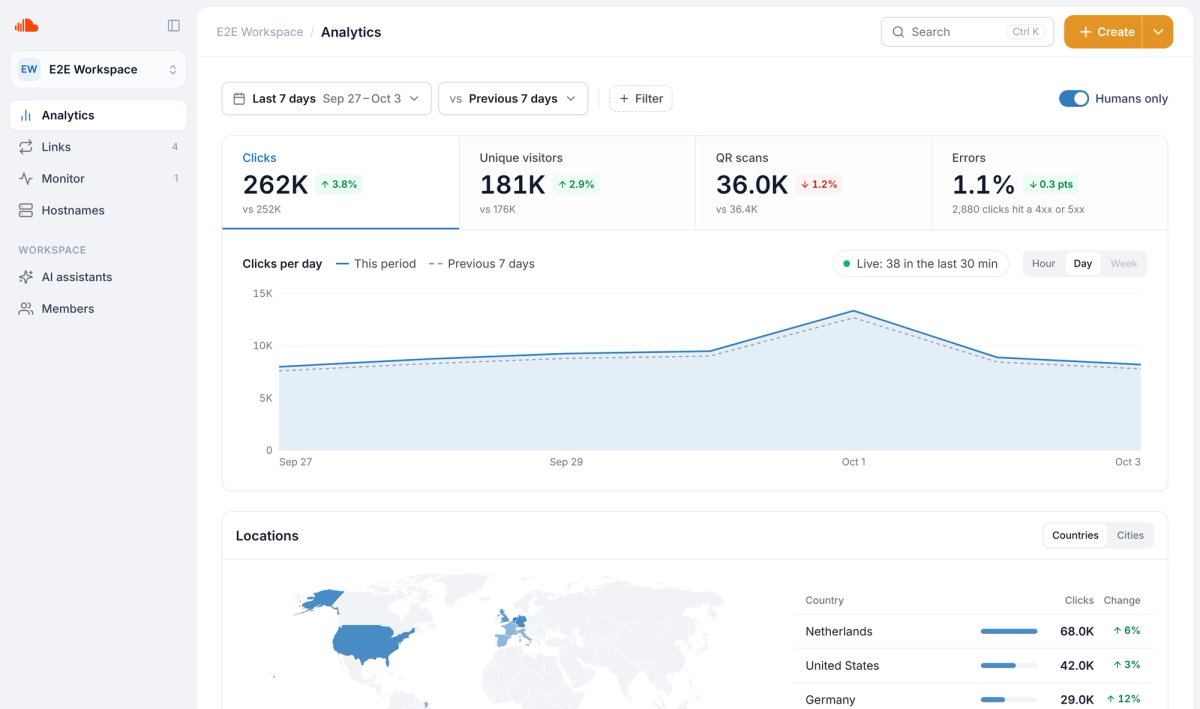Click the This period legend entry
Viewport: 1200px width, 709px height.
pos(376,264)
